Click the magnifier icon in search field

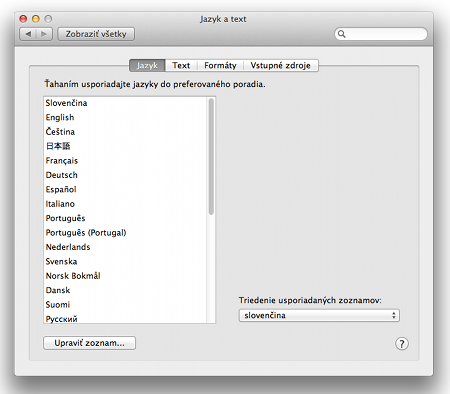click(341, 34)
